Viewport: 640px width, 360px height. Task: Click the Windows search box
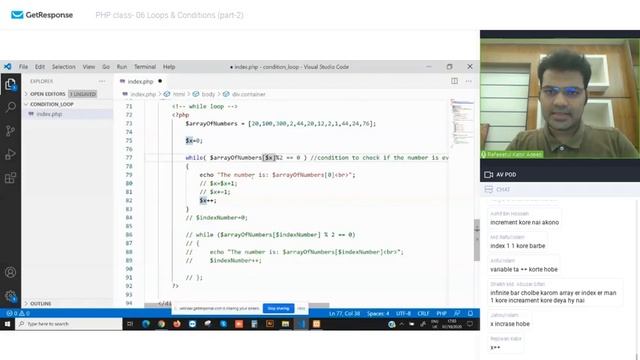(69, 324)
